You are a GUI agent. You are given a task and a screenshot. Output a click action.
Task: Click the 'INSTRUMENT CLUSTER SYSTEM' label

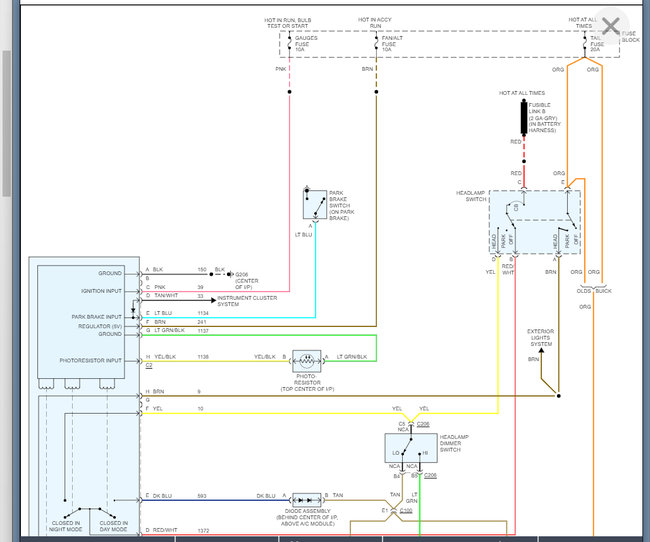pyautogui.click(x=247, y=301)
